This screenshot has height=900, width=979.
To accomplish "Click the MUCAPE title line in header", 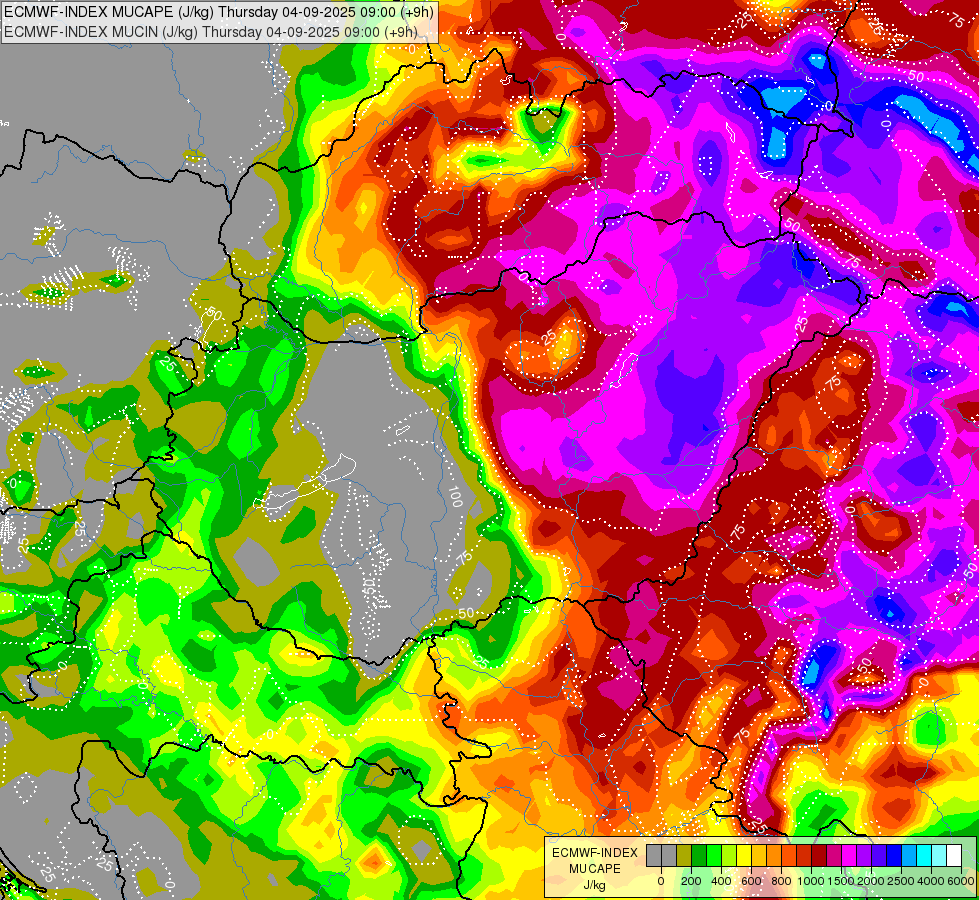I will tap(219, 11).
